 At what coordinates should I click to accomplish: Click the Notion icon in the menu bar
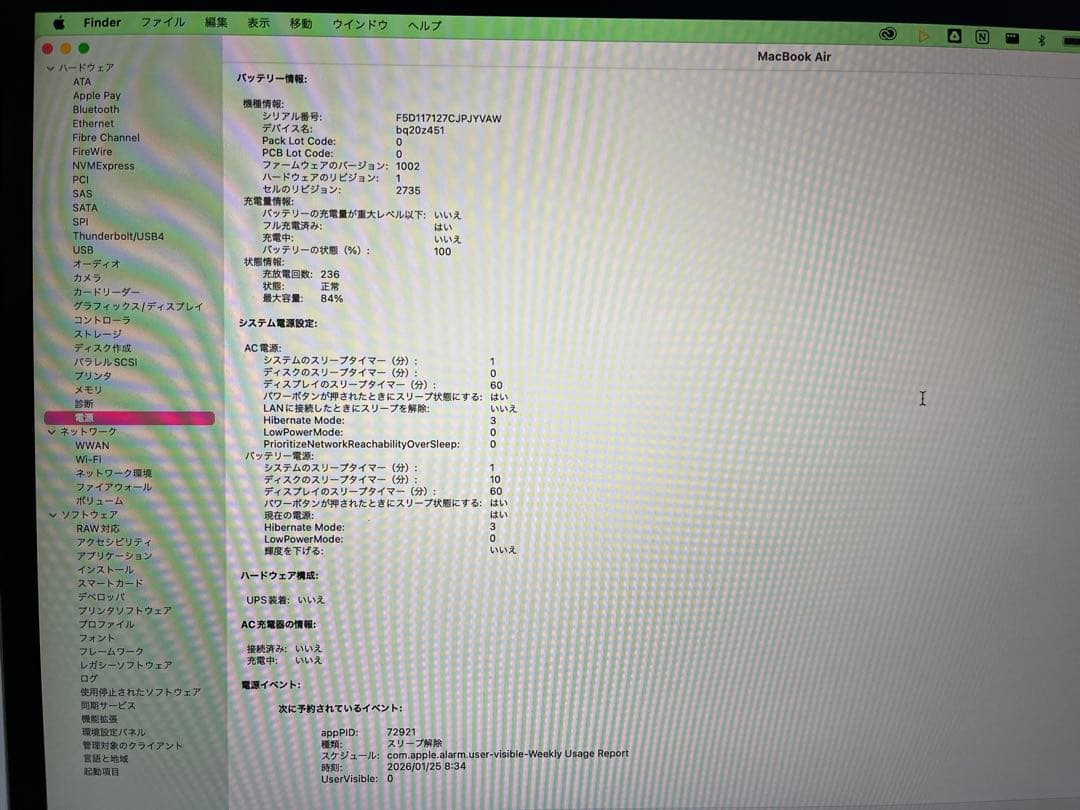point(984,34)
